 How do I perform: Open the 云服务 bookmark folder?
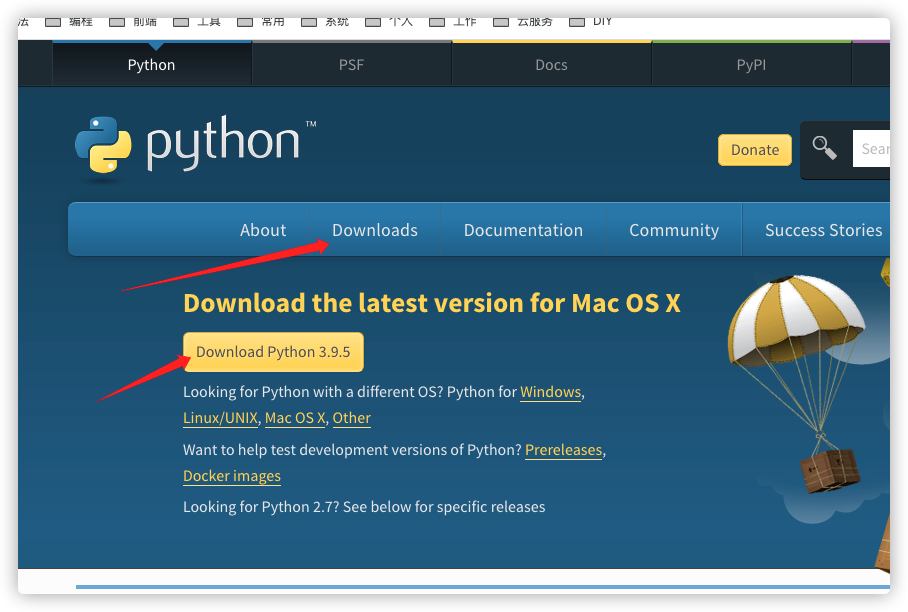(523, 22)
